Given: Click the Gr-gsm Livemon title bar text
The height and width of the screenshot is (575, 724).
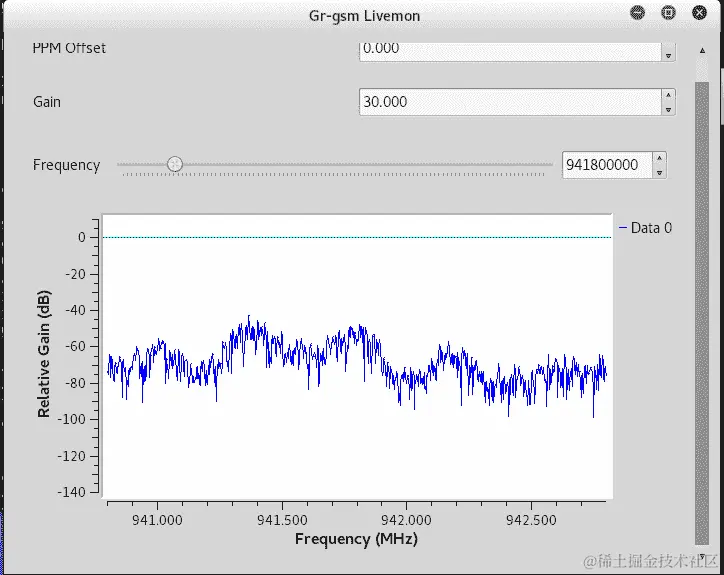Looking at the screenshot, I should coord(364,16).
